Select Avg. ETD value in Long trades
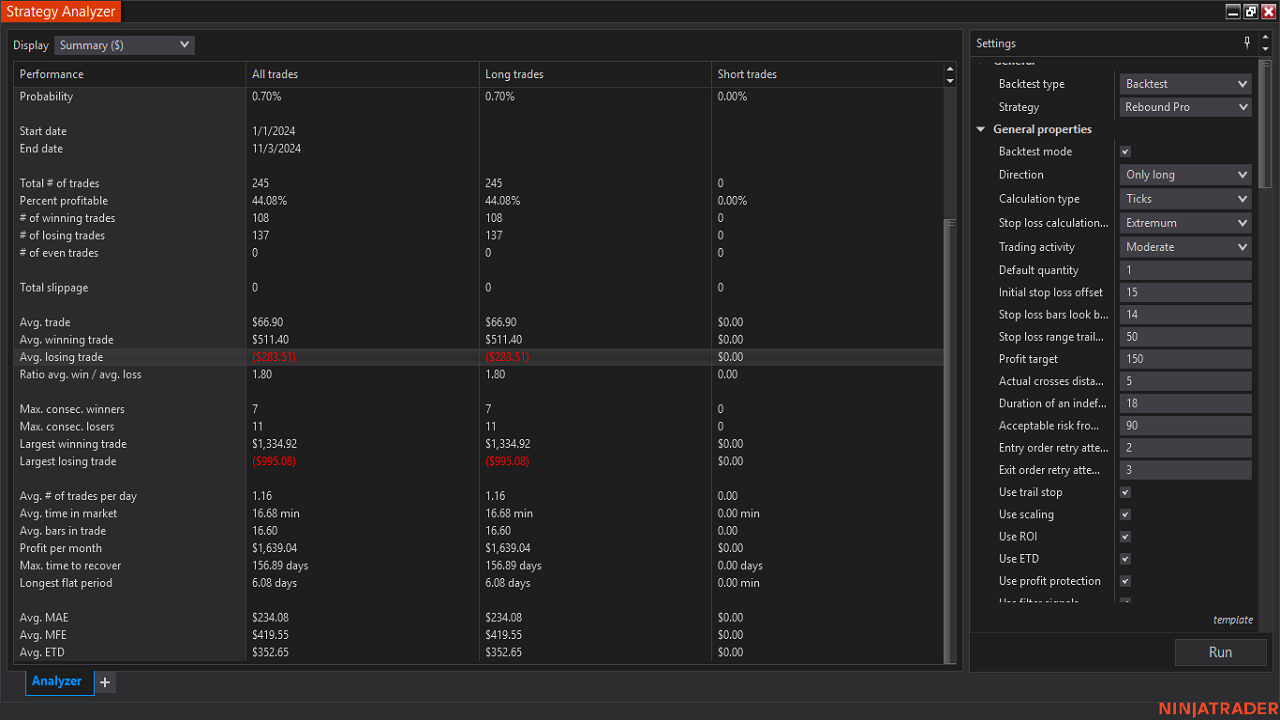This screenshot has height=720, width=1280. 503,653
